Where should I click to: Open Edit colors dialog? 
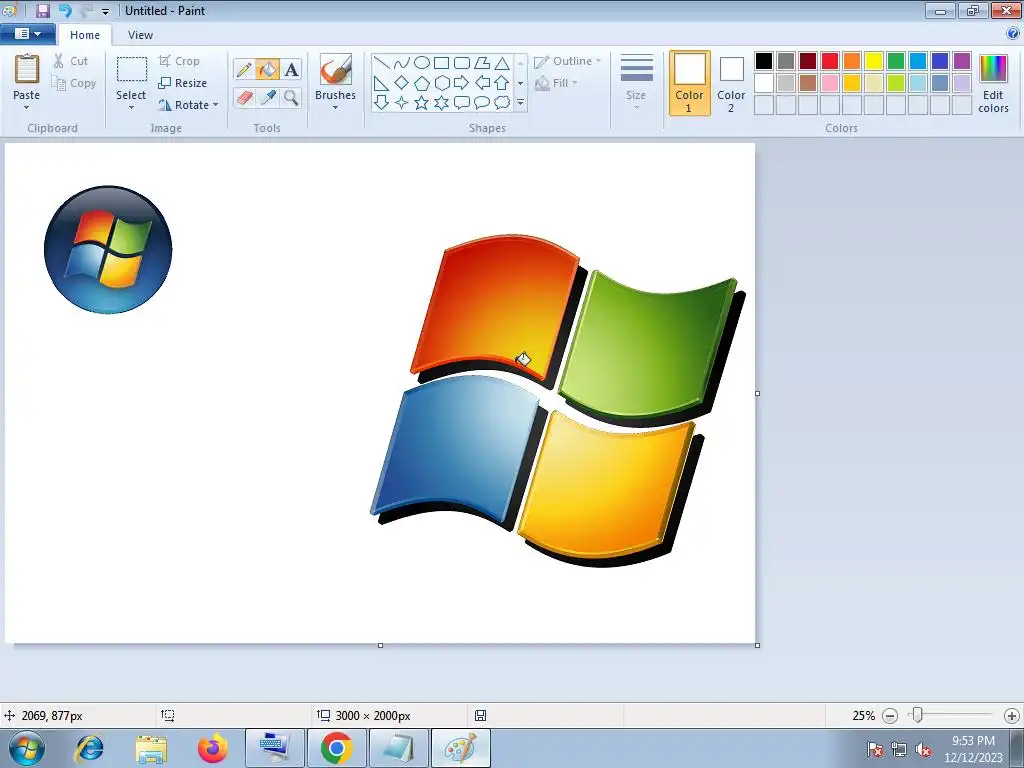pyautogui.click(x=993, y=83)
